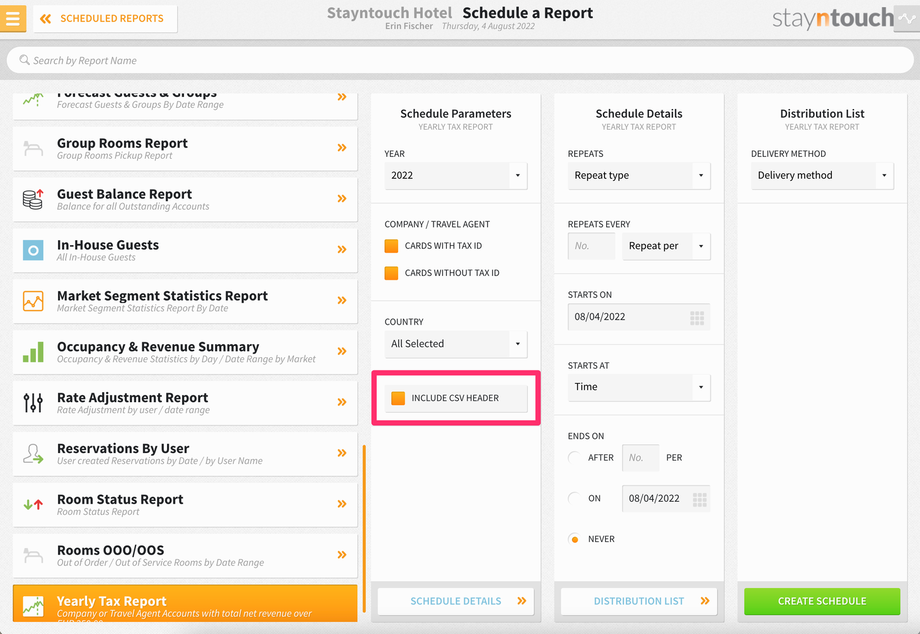This screenshot has width=920, height=634.
Task: Click the orange report list scrollbar
Action: tap(364, 528)
